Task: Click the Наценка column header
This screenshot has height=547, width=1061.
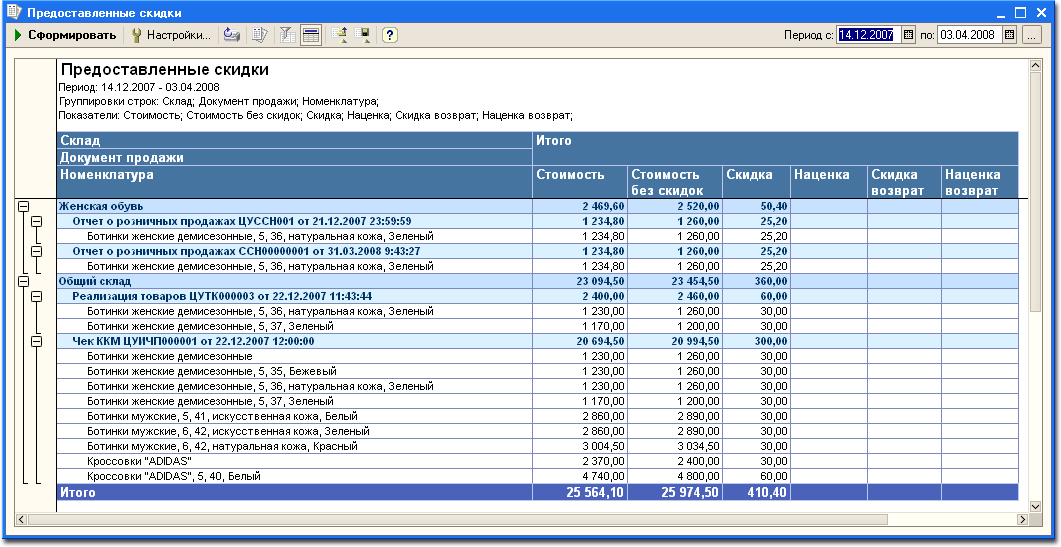Action: tap(829, 182)
